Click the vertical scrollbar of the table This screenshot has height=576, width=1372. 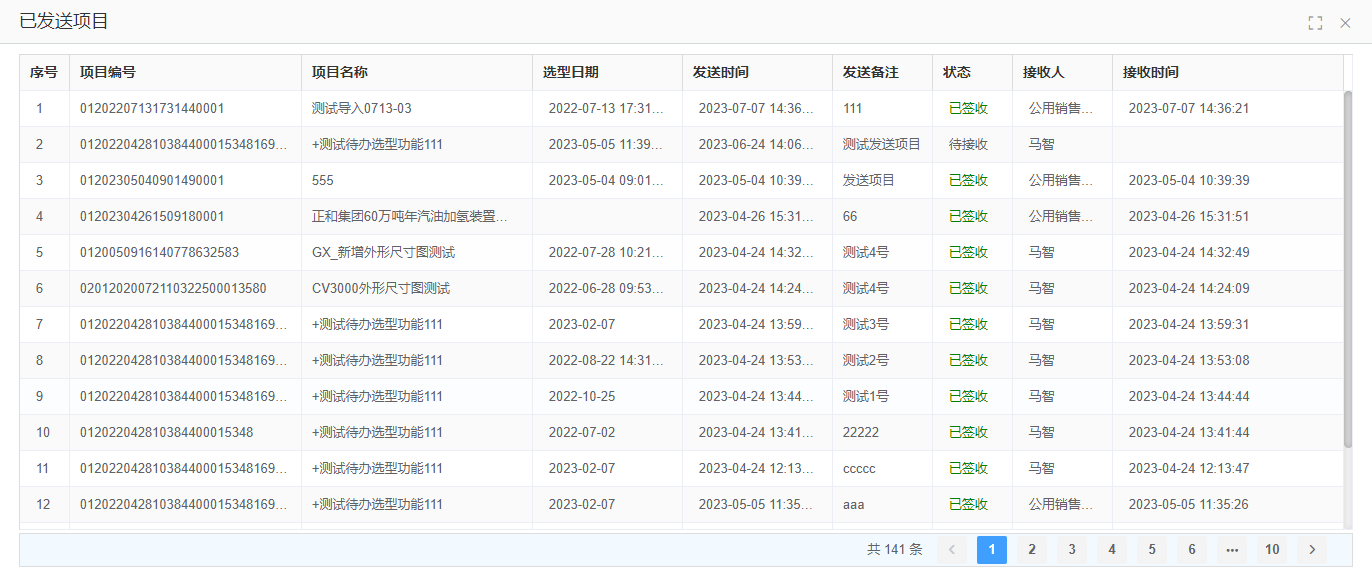click(1348, 270)
